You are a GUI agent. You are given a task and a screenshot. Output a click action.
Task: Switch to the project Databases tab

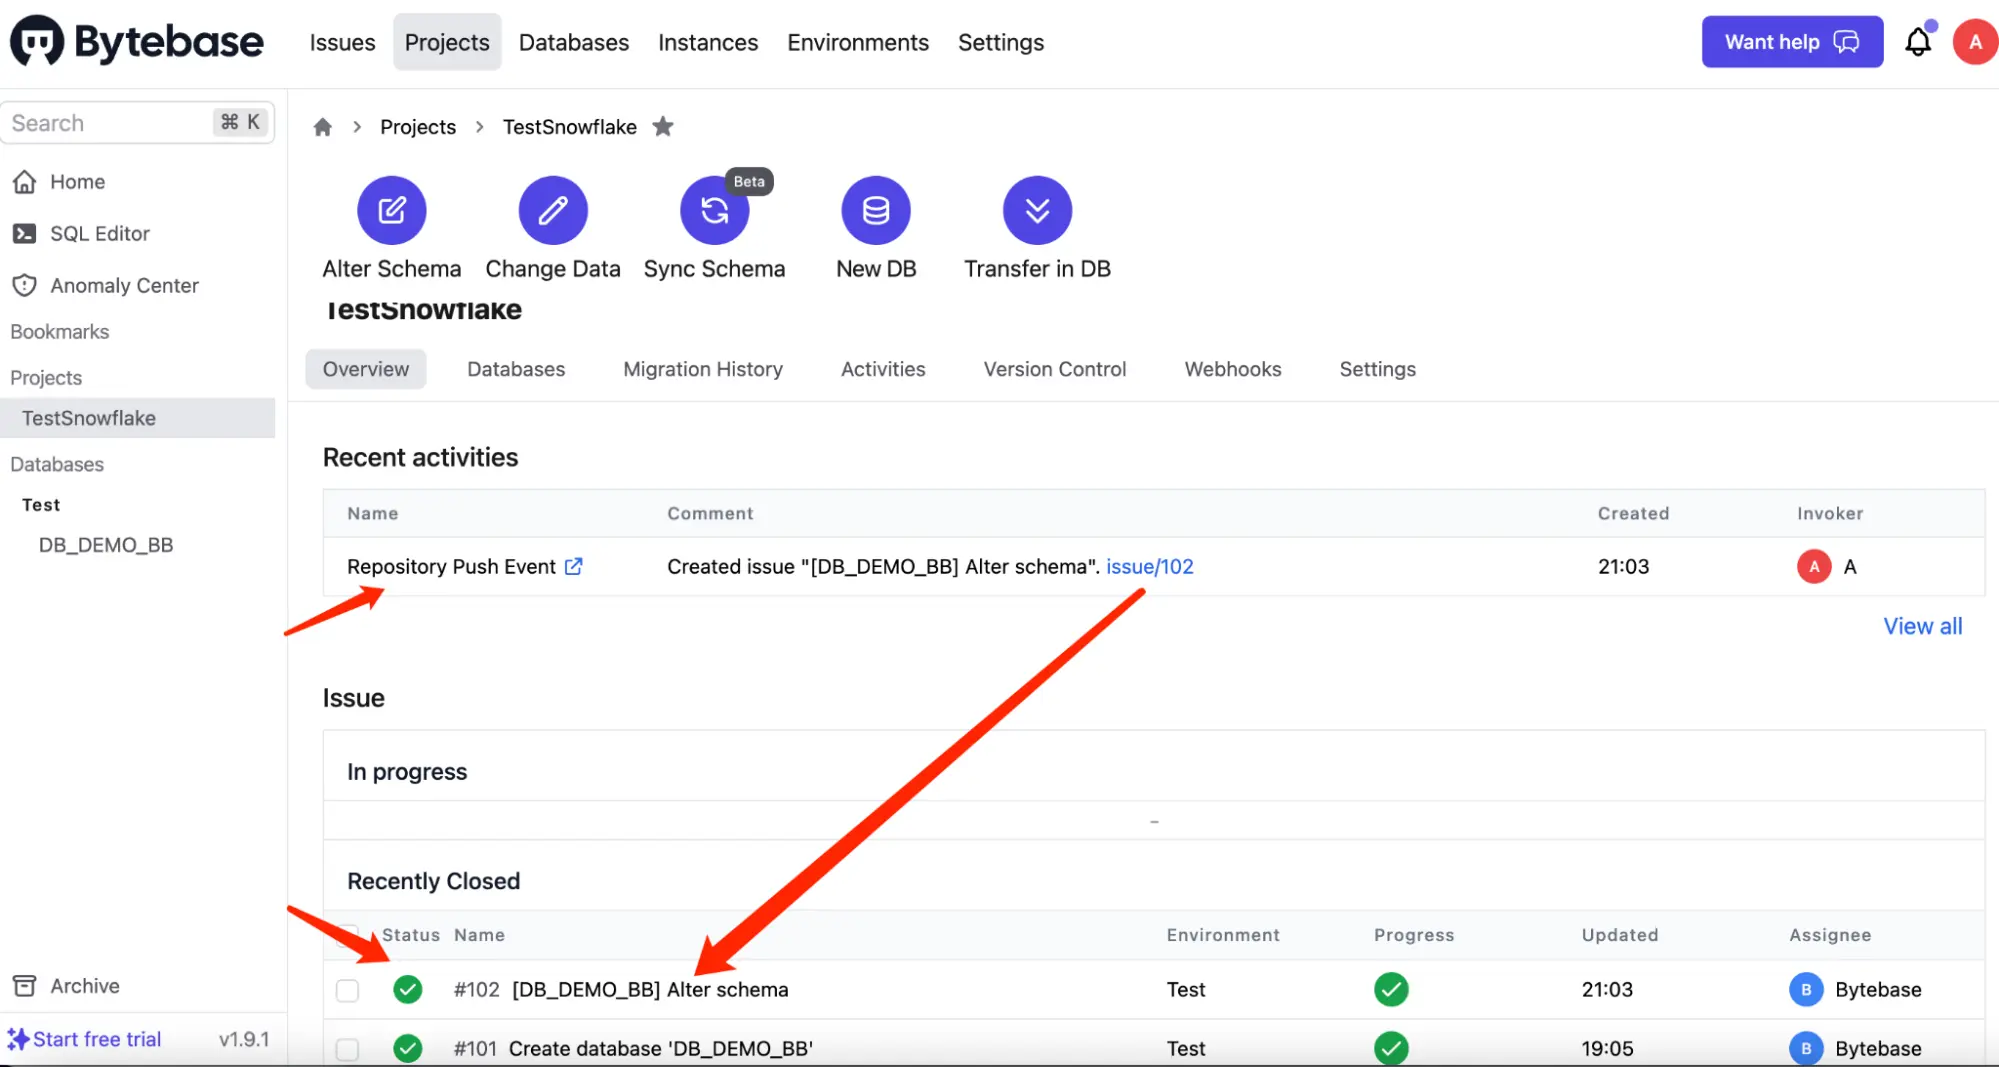pyautogui.click(x=516, y=369)
